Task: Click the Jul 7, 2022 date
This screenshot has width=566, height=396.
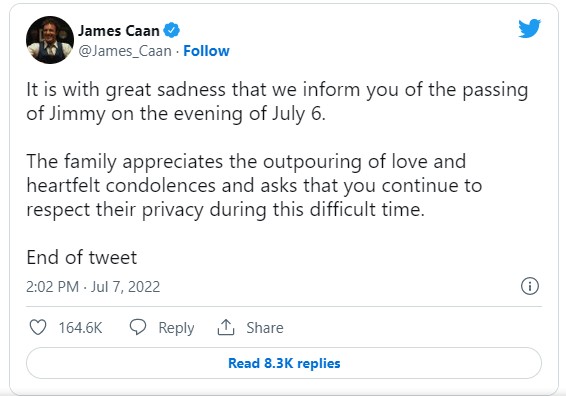Action: pos(125,287)
